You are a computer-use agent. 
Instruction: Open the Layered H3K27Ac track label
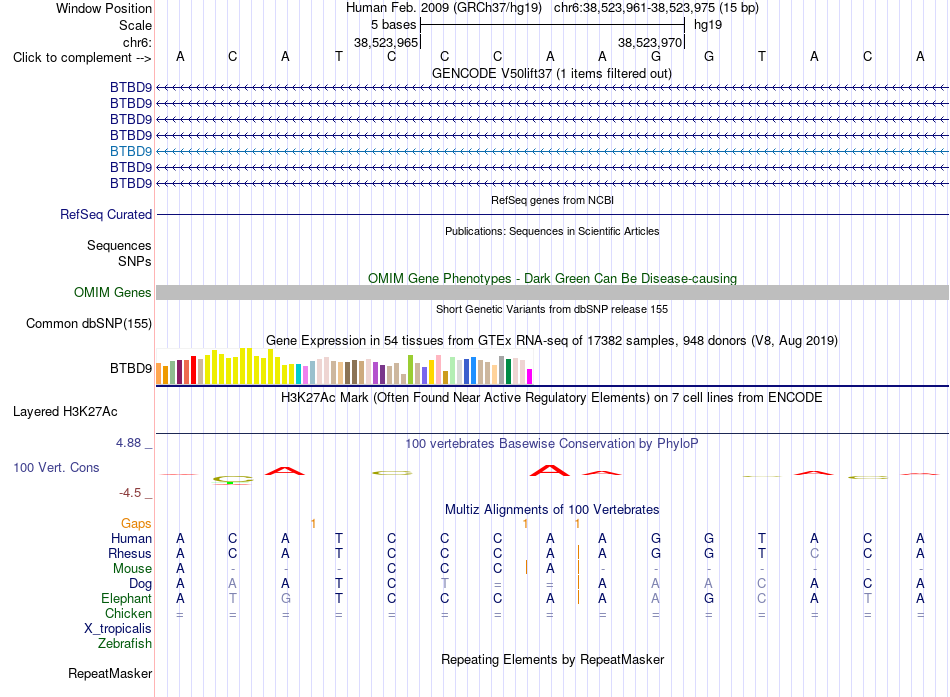(x=65, y=412)
